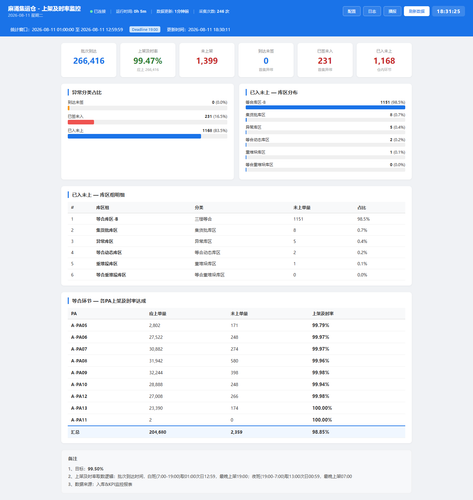
Task: Click the 204,680 total in summary row
Action: (157, 432)
